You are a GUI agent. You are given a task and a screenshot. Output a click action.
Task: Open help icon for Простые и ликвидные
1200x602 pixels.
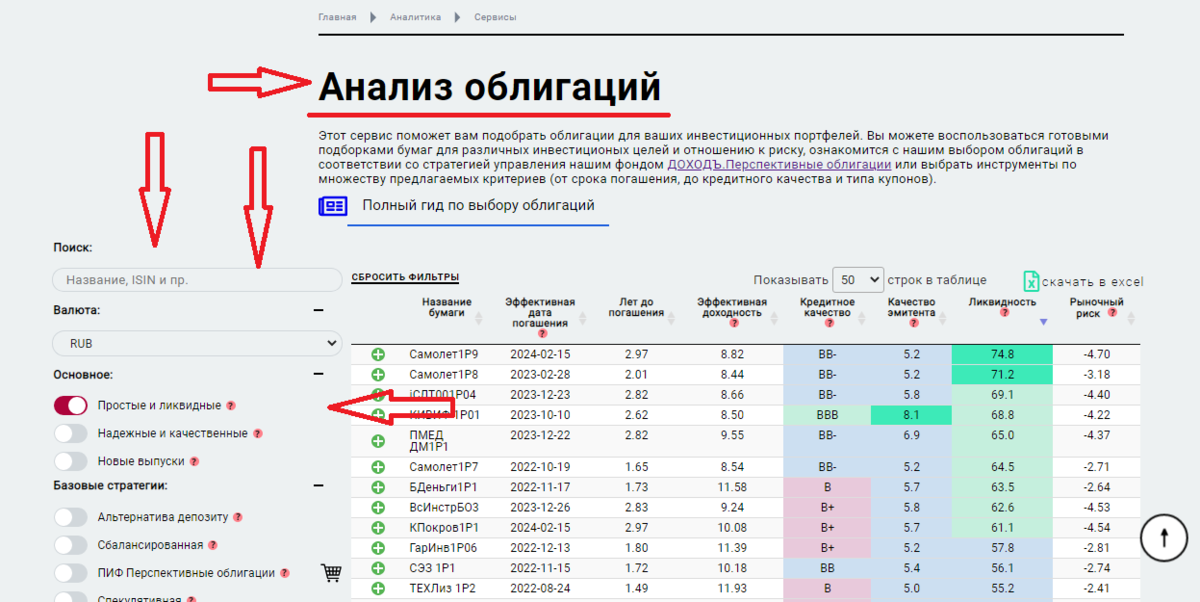(231, 406)
